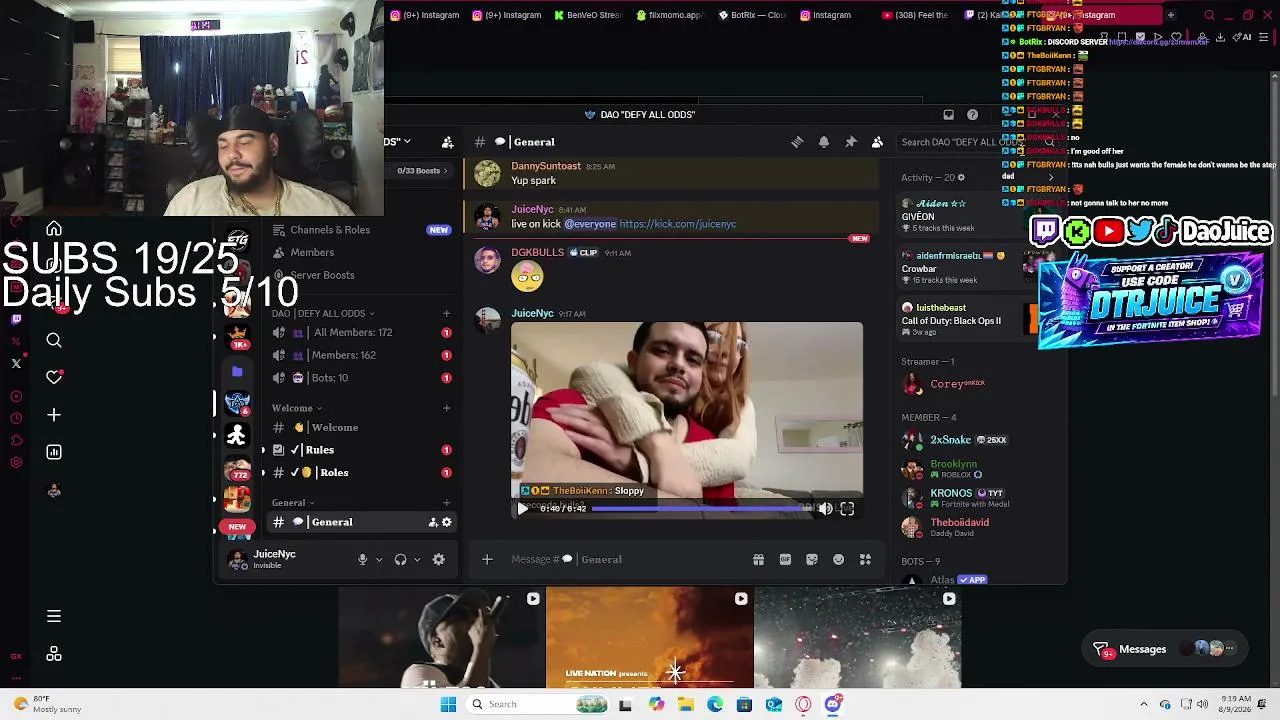This screenshot has width=1280, height=720.
Task: Deafen with headphones icon in Discord
Action: 401,560
